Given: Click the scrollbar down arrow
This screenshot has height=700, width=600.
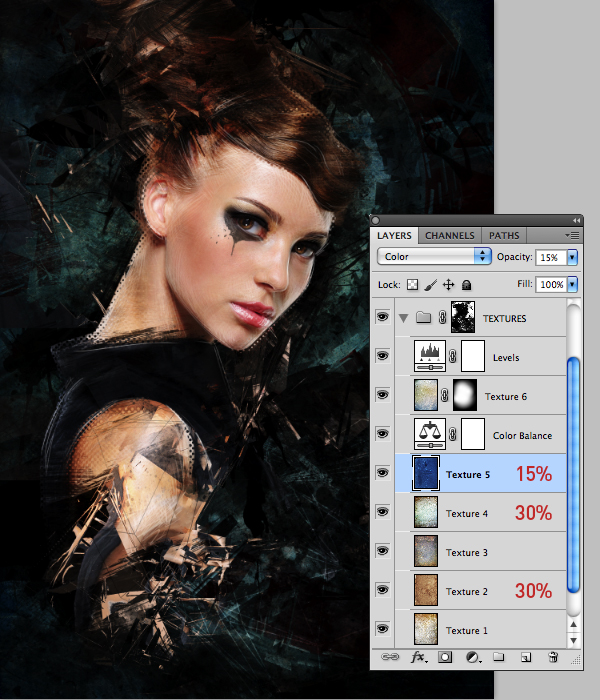Looking at the screenshot, I should tap(574, 641).
